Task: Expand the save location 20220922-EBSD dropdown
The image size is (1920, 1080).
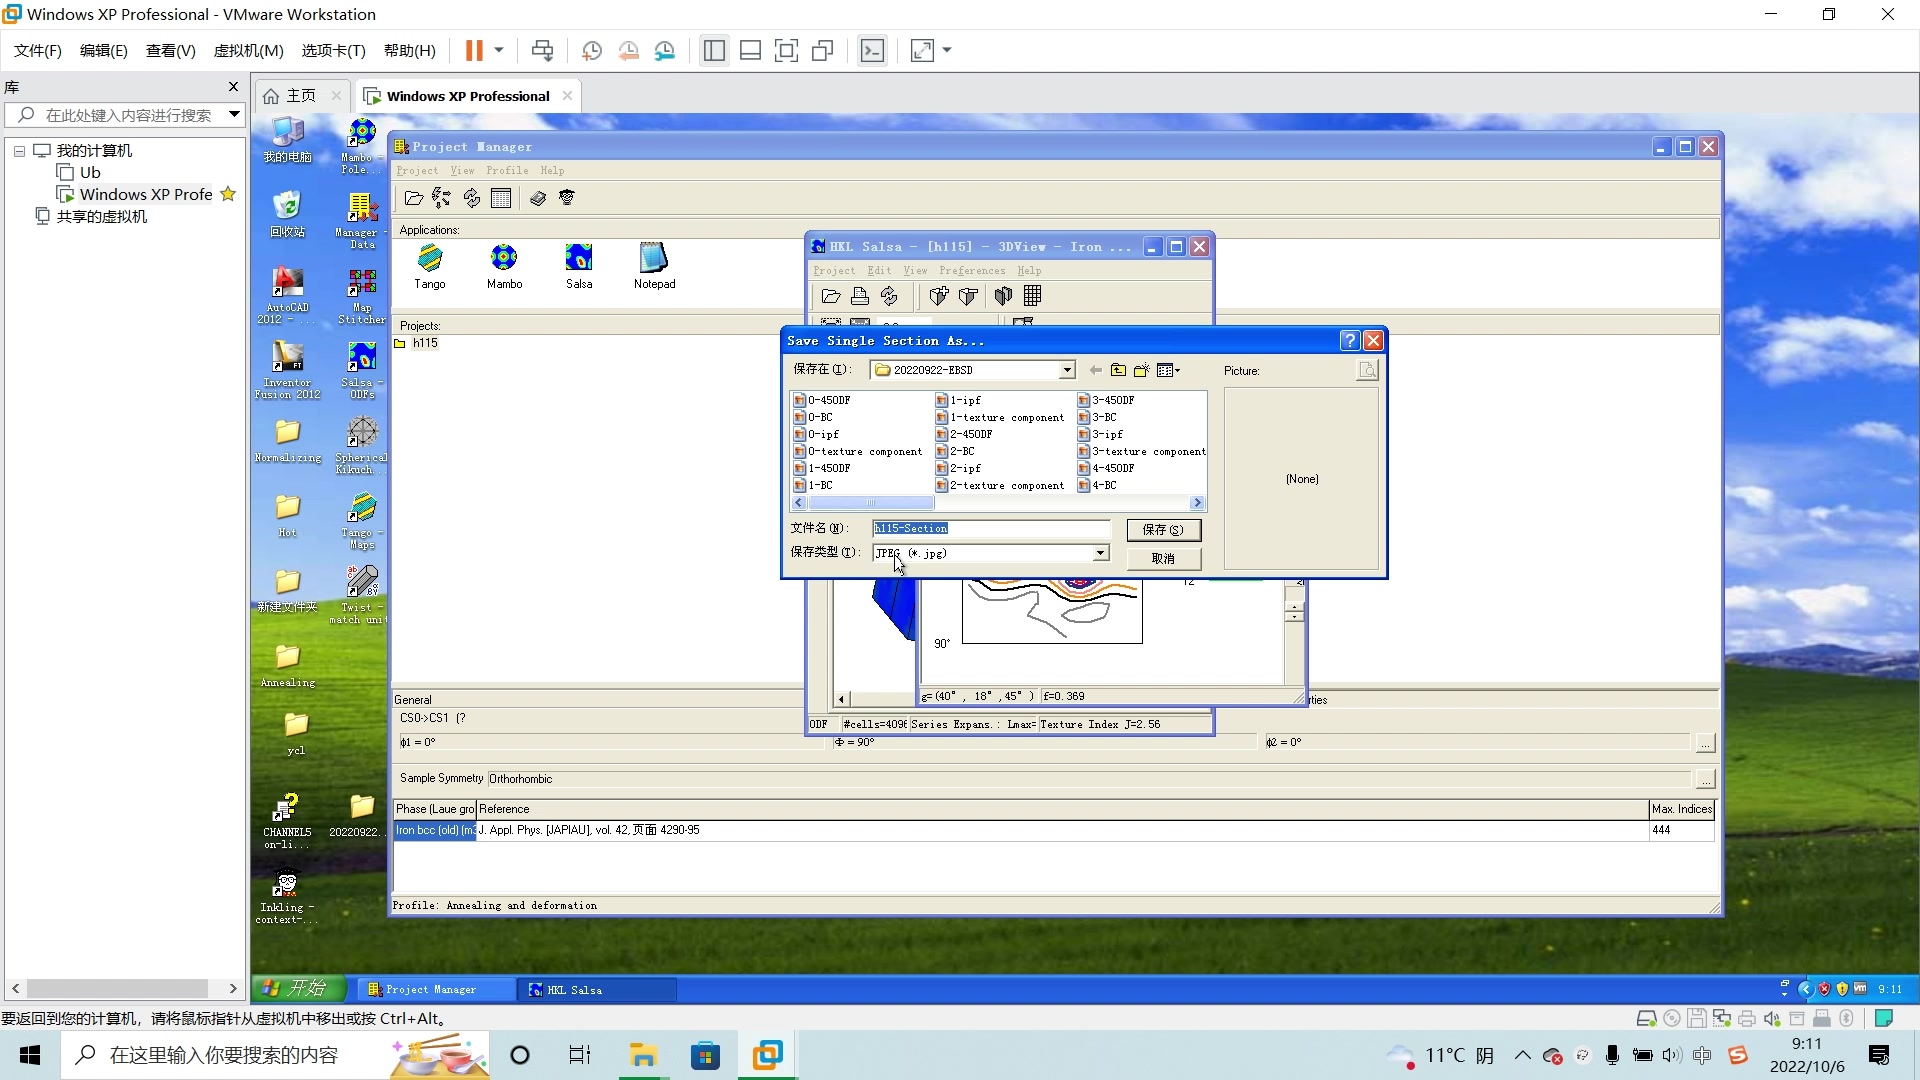Action: (x=1067, y=370)
